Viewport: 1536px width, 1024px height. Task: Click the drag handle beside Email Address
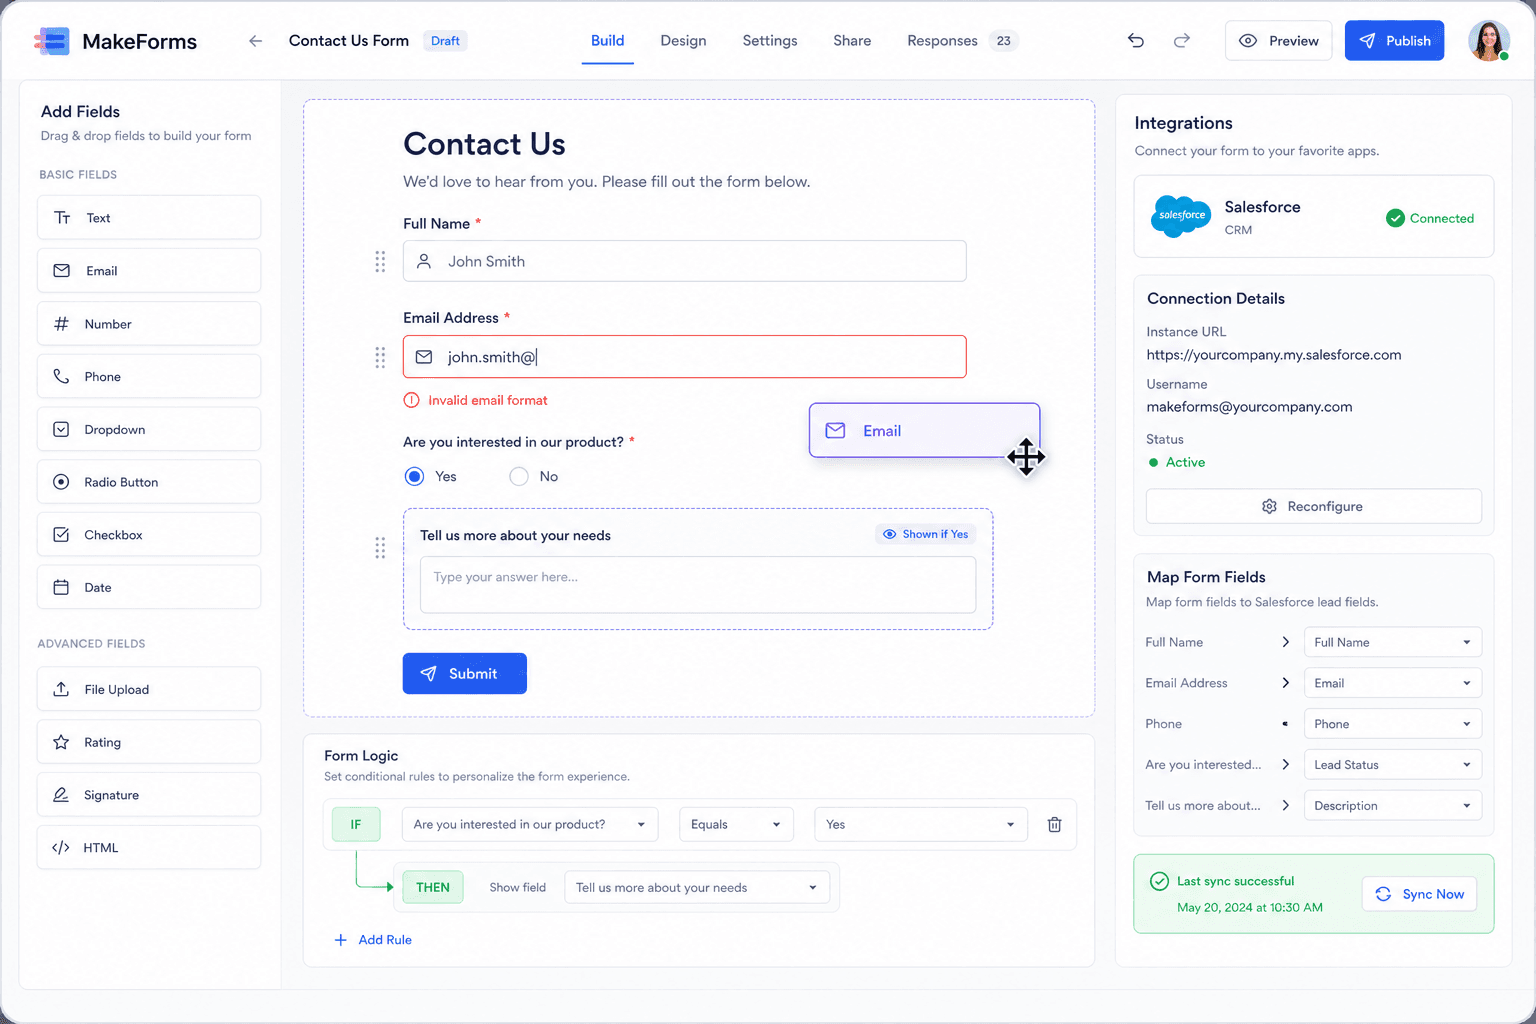click(x=380, y=357)
